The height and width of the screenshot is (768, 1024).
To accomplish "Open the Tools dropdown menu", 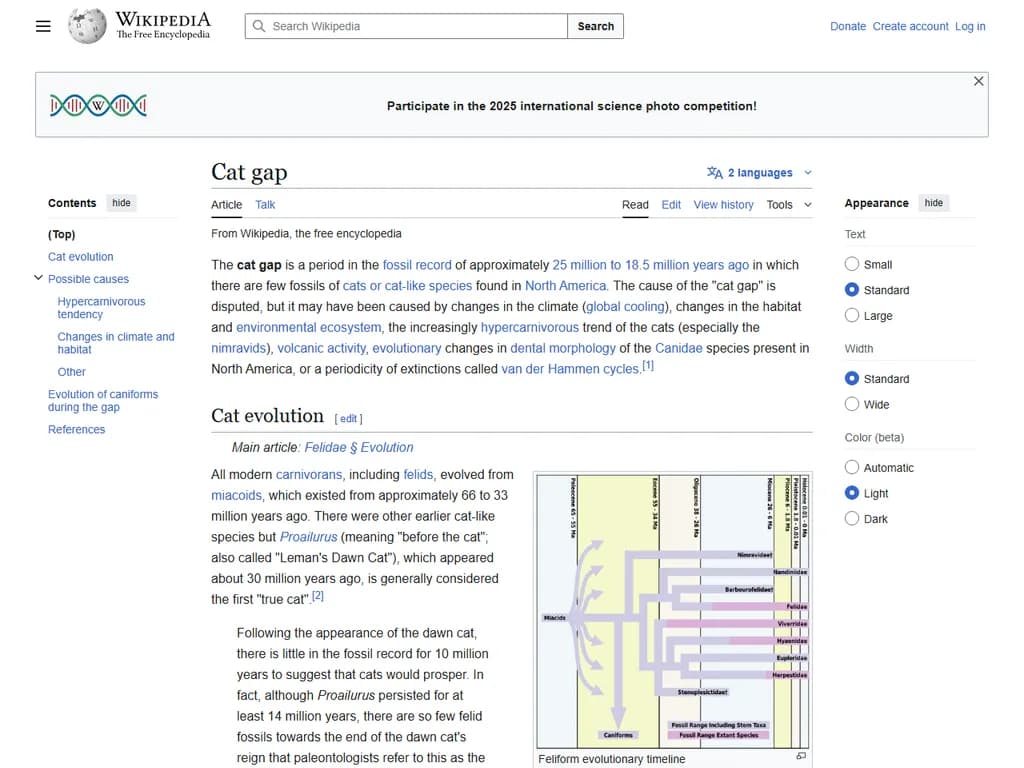I will 788,205.
